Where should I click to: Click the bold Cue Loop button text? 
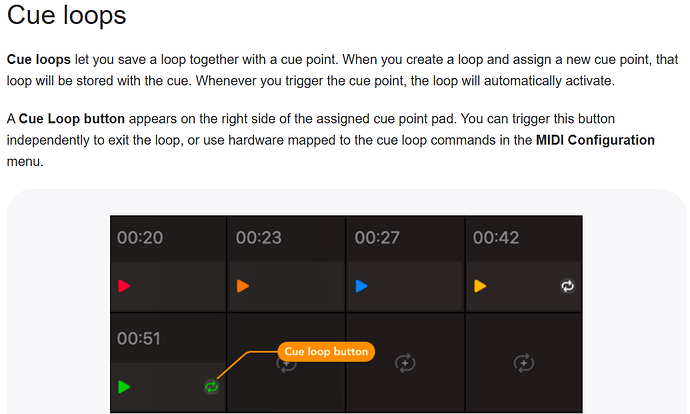click(x=72, y=119)
